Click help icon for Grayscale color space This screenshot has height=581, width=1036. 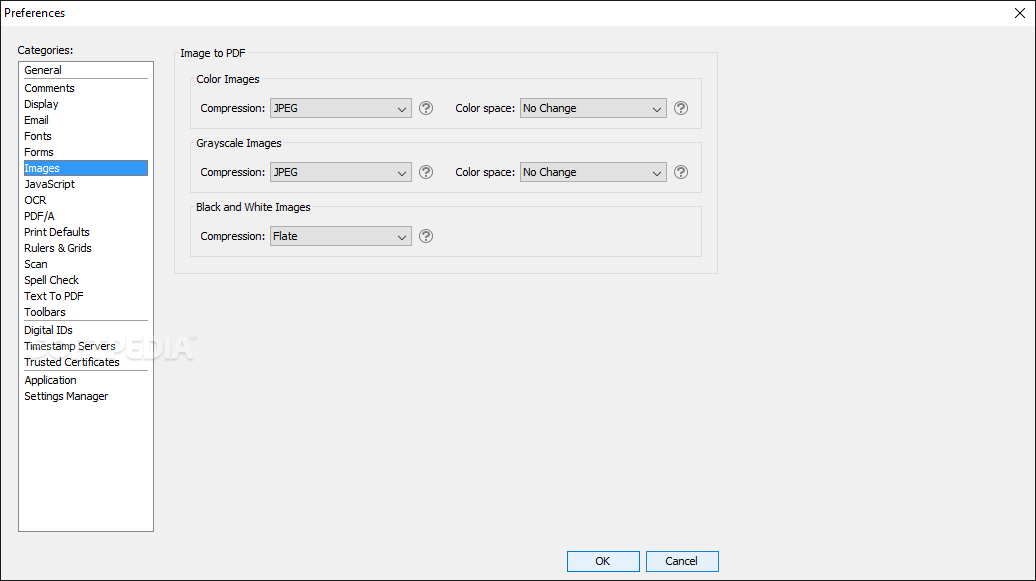coord(681,173)
